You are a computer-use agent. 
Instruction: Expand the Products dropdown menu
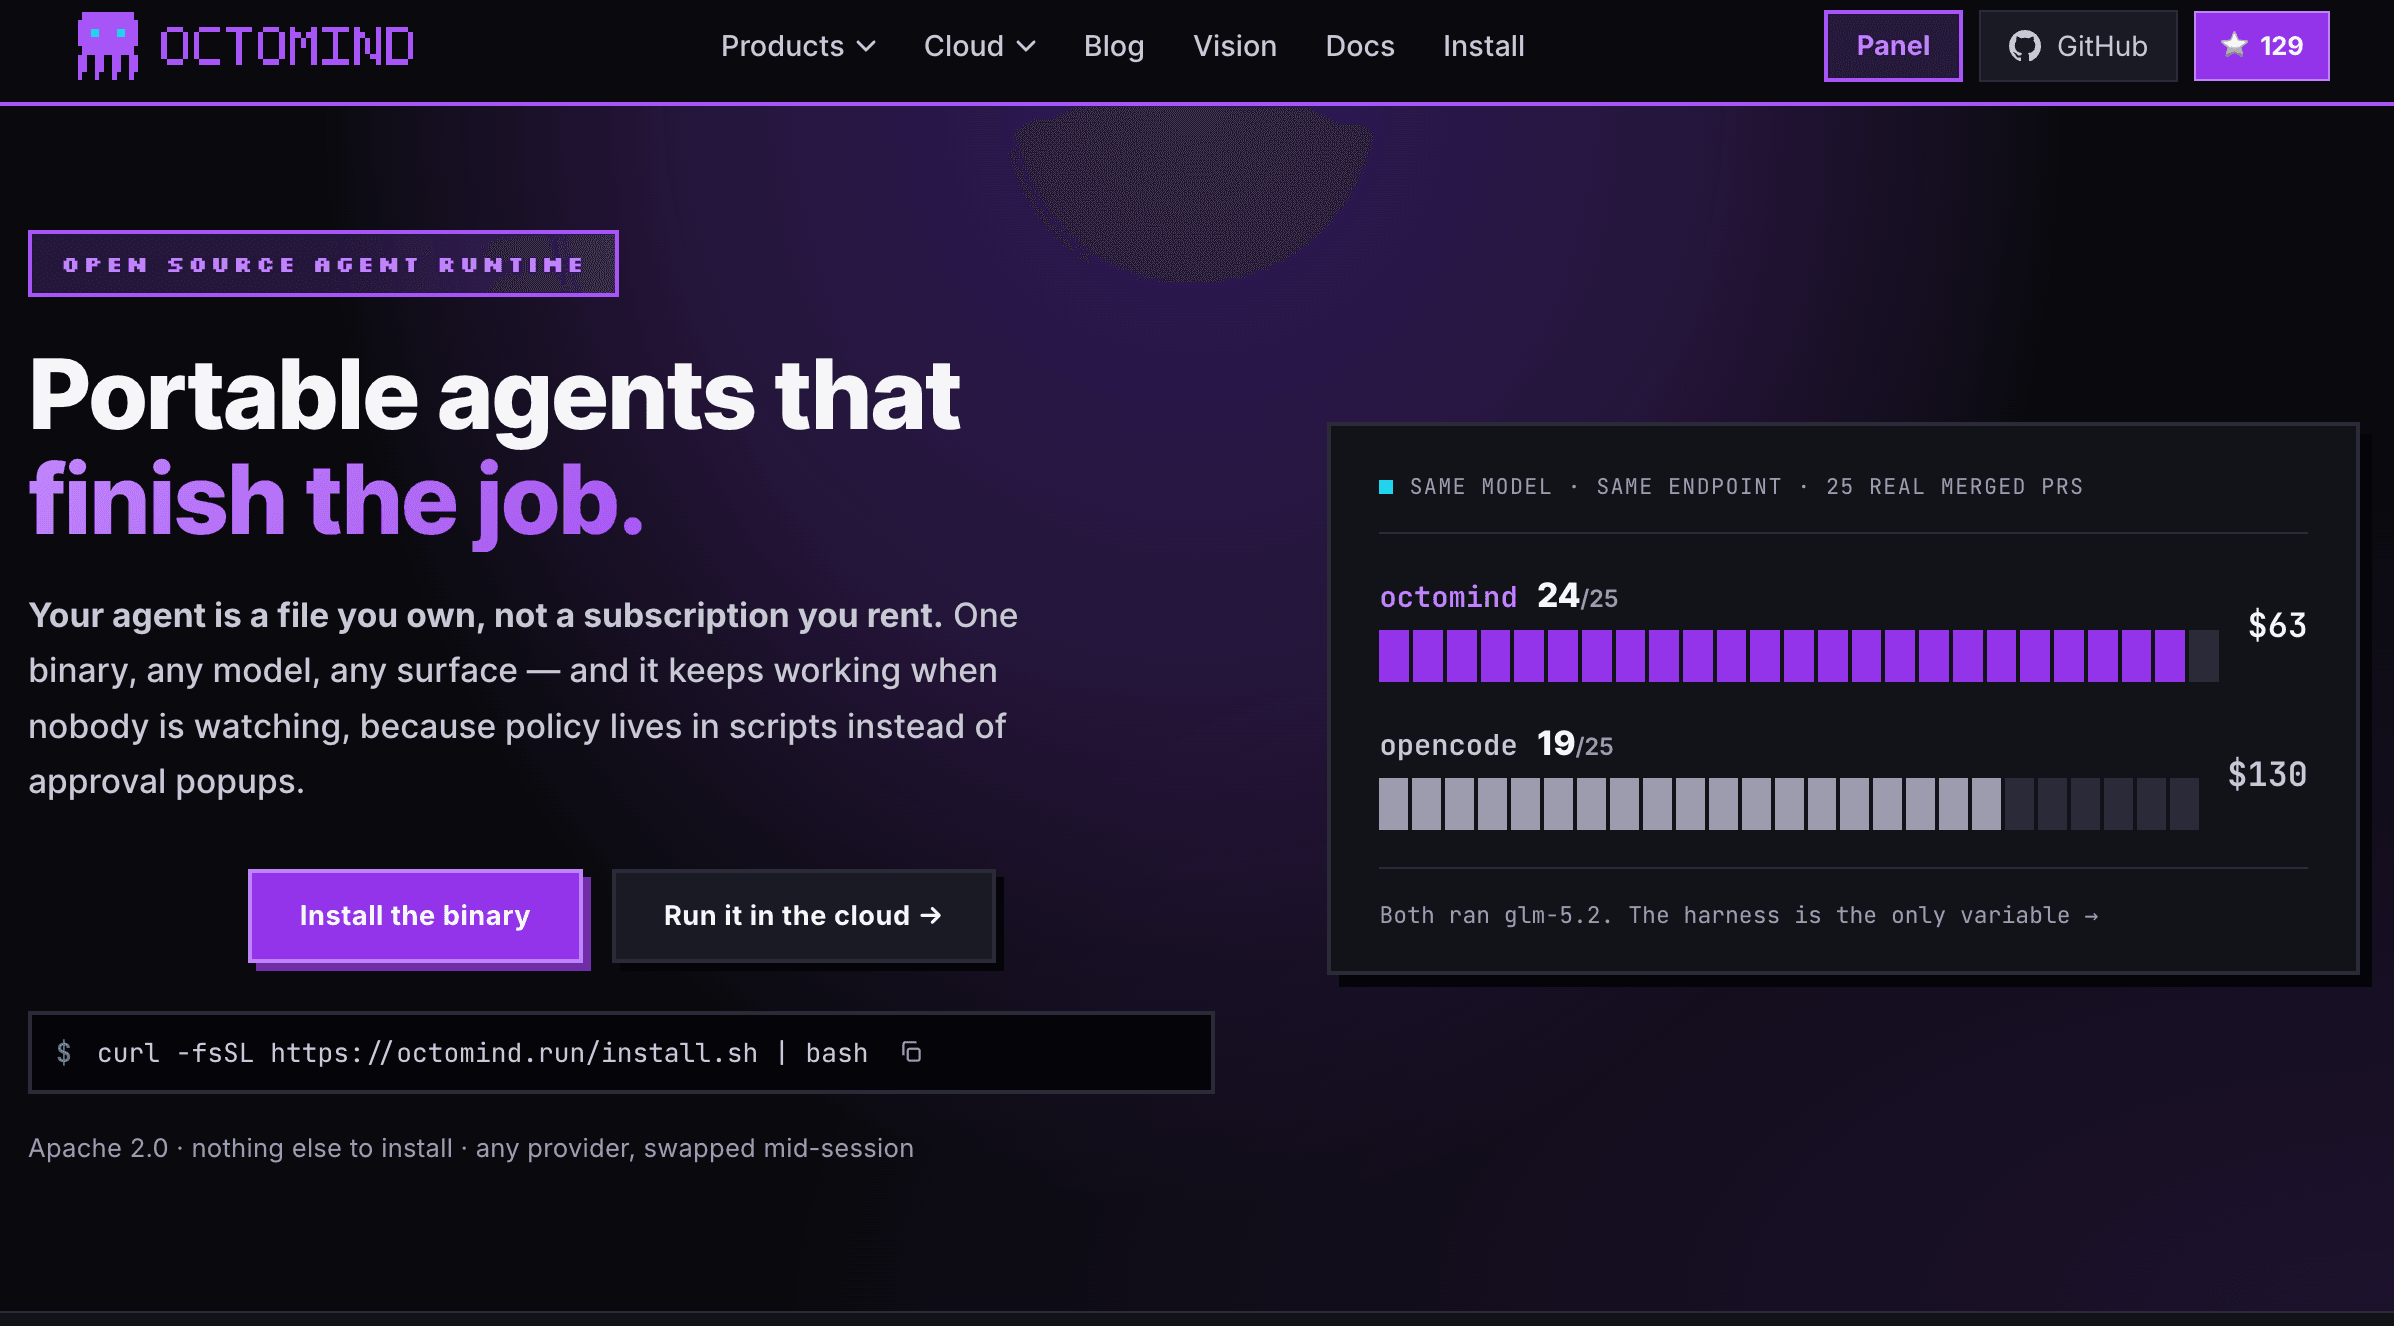click(x=798, y=46)
